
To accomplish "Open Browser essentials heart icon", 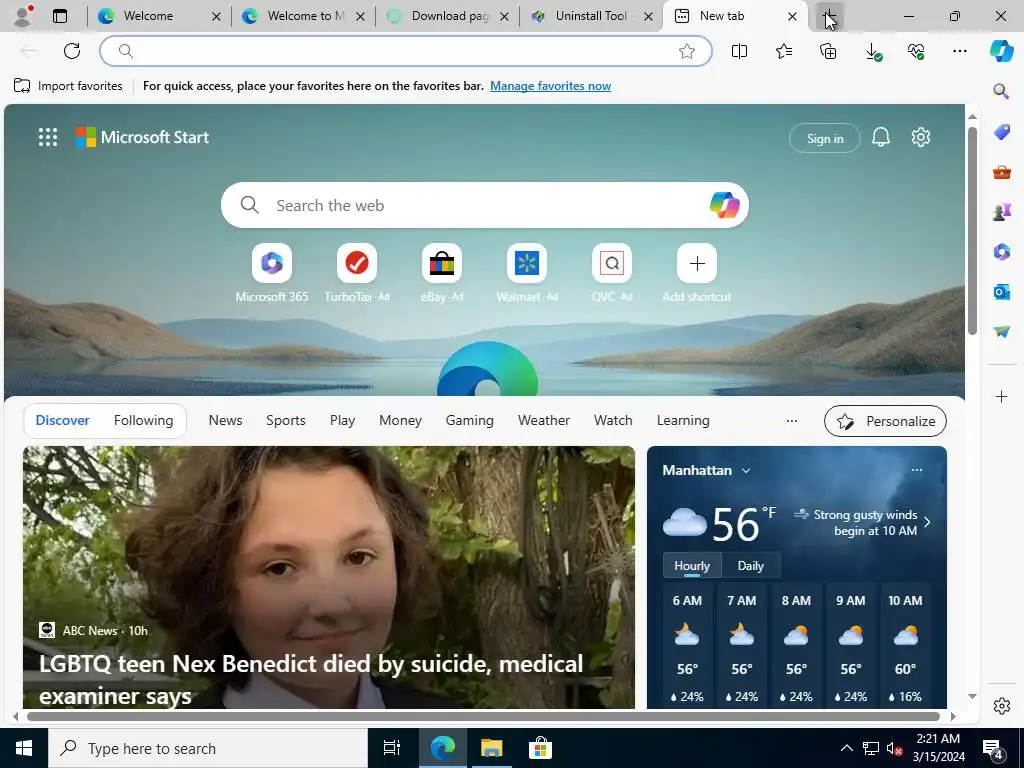I will pos(916,51).
